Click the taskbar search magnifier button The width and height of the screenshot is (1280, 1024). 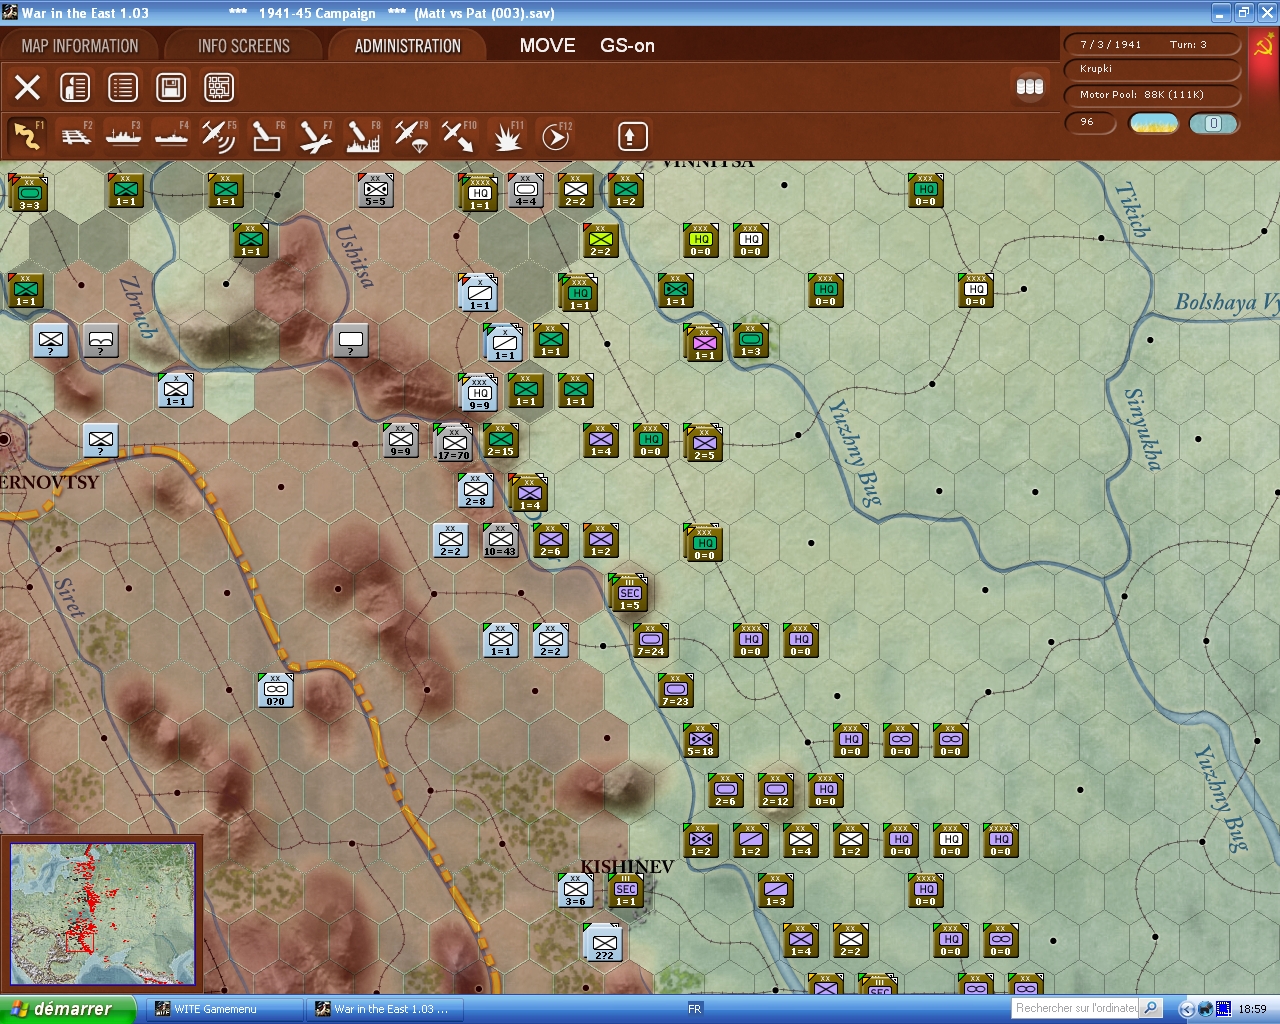pos(1151,1008)
